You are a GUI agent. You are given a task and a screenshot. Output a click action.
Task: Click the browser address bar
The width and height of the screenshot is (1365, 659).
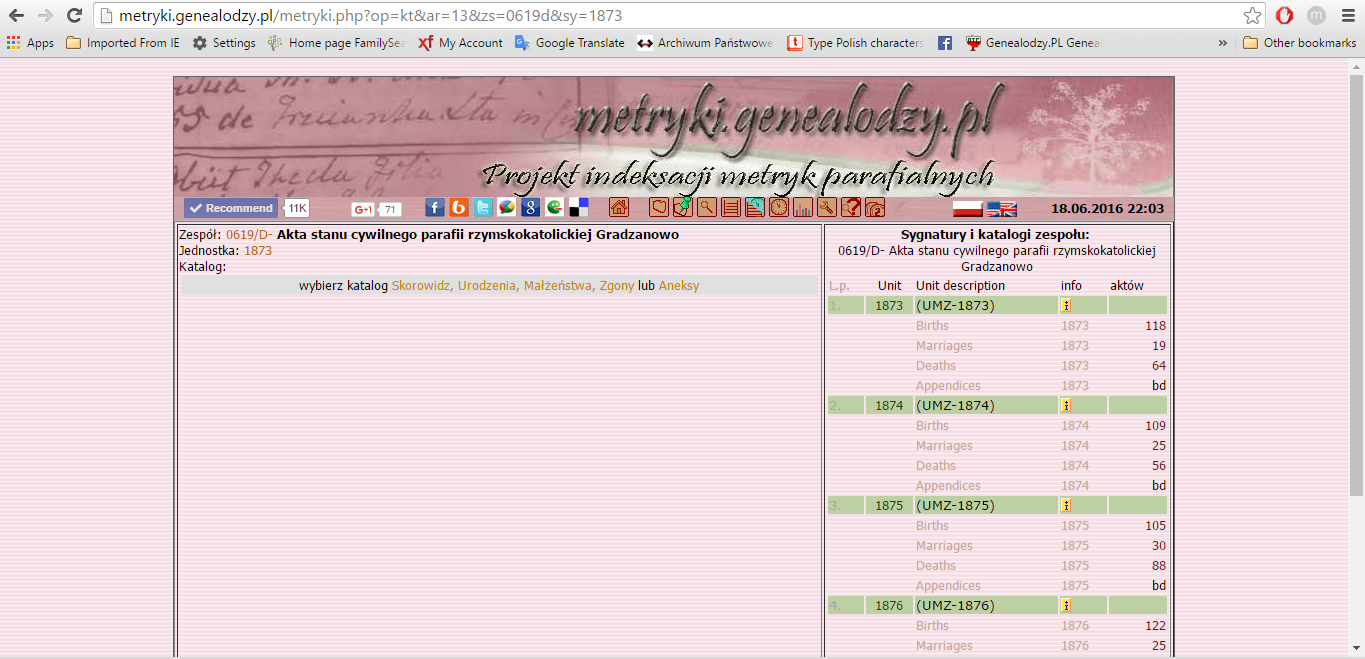660,15
